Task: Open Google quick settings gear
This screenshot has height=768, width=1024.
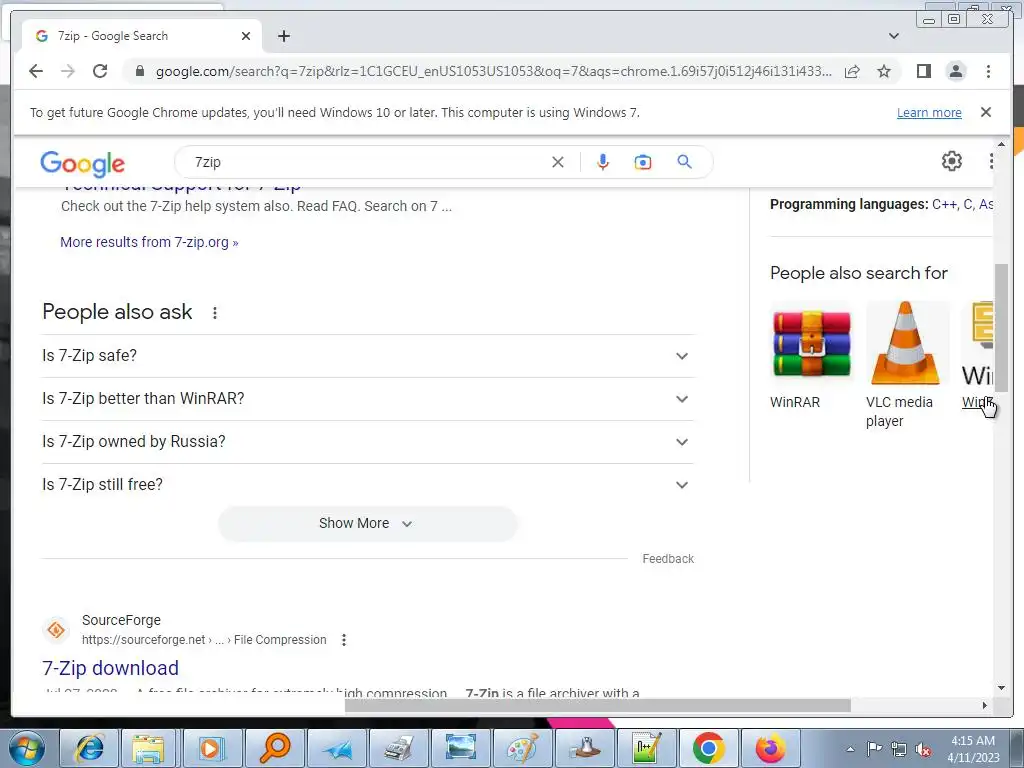Action: tap(951, 161)
